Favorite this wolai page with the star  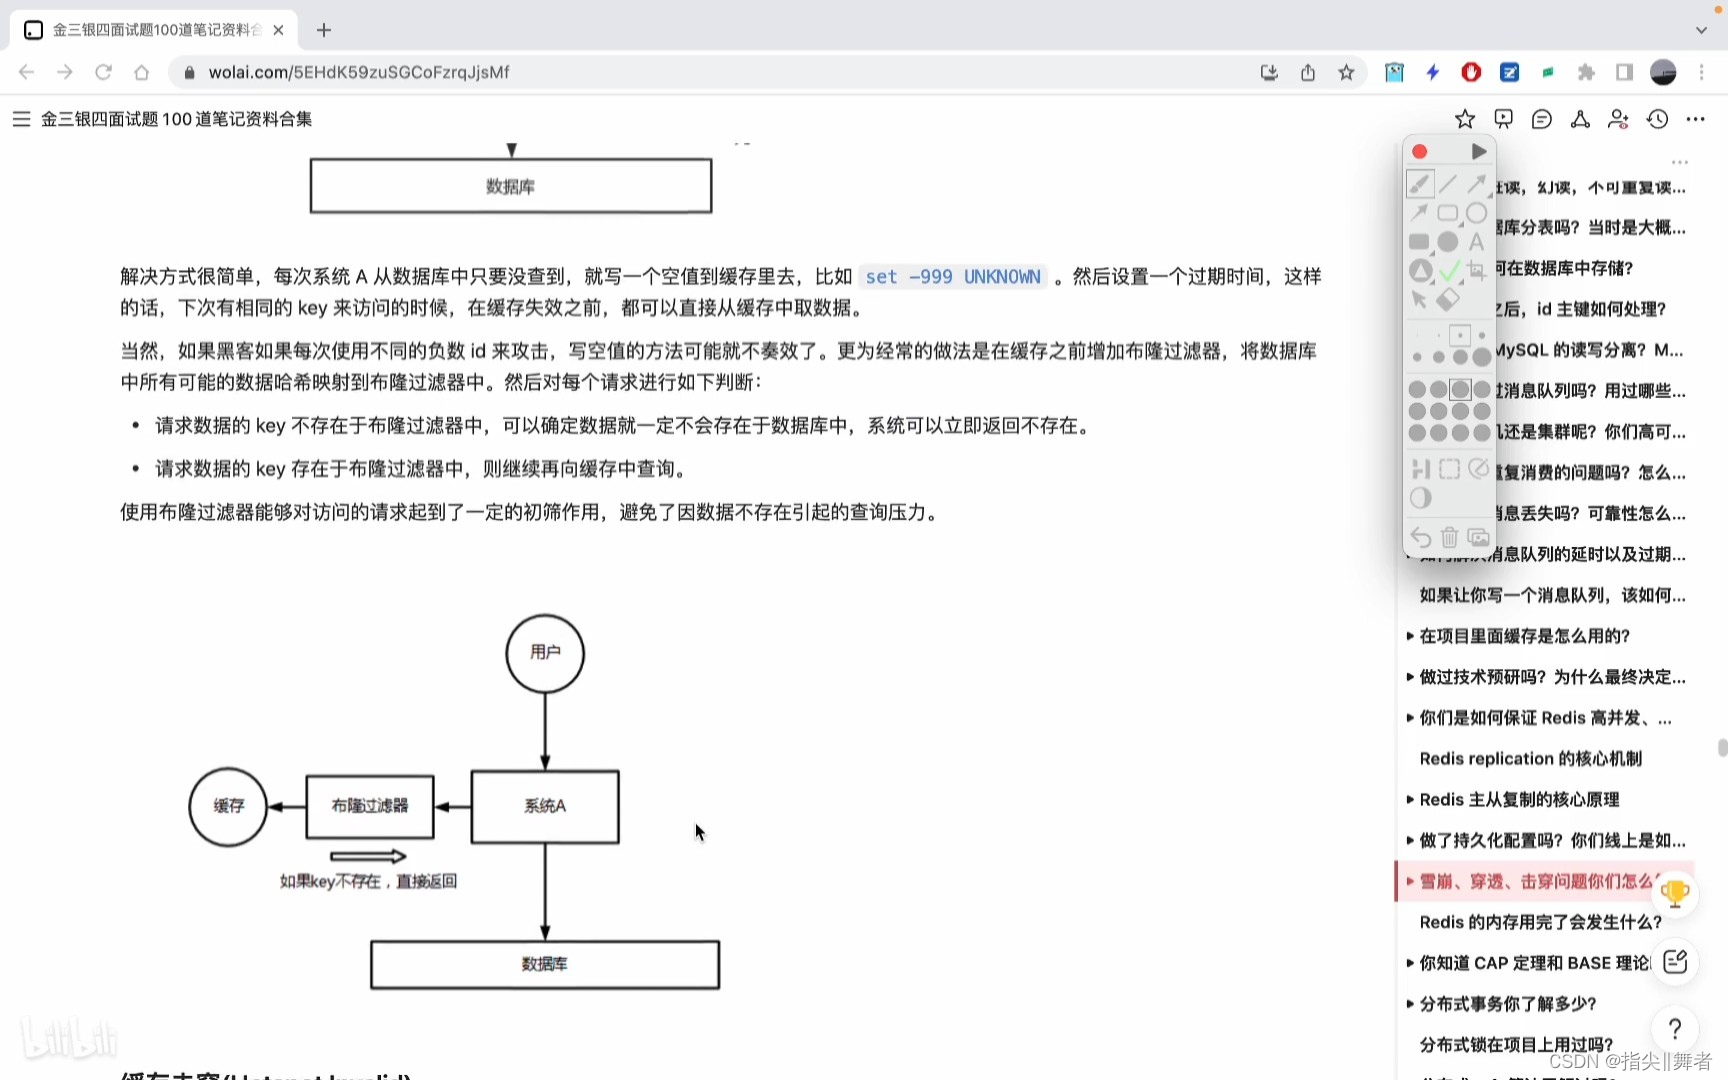[1465, 119]
